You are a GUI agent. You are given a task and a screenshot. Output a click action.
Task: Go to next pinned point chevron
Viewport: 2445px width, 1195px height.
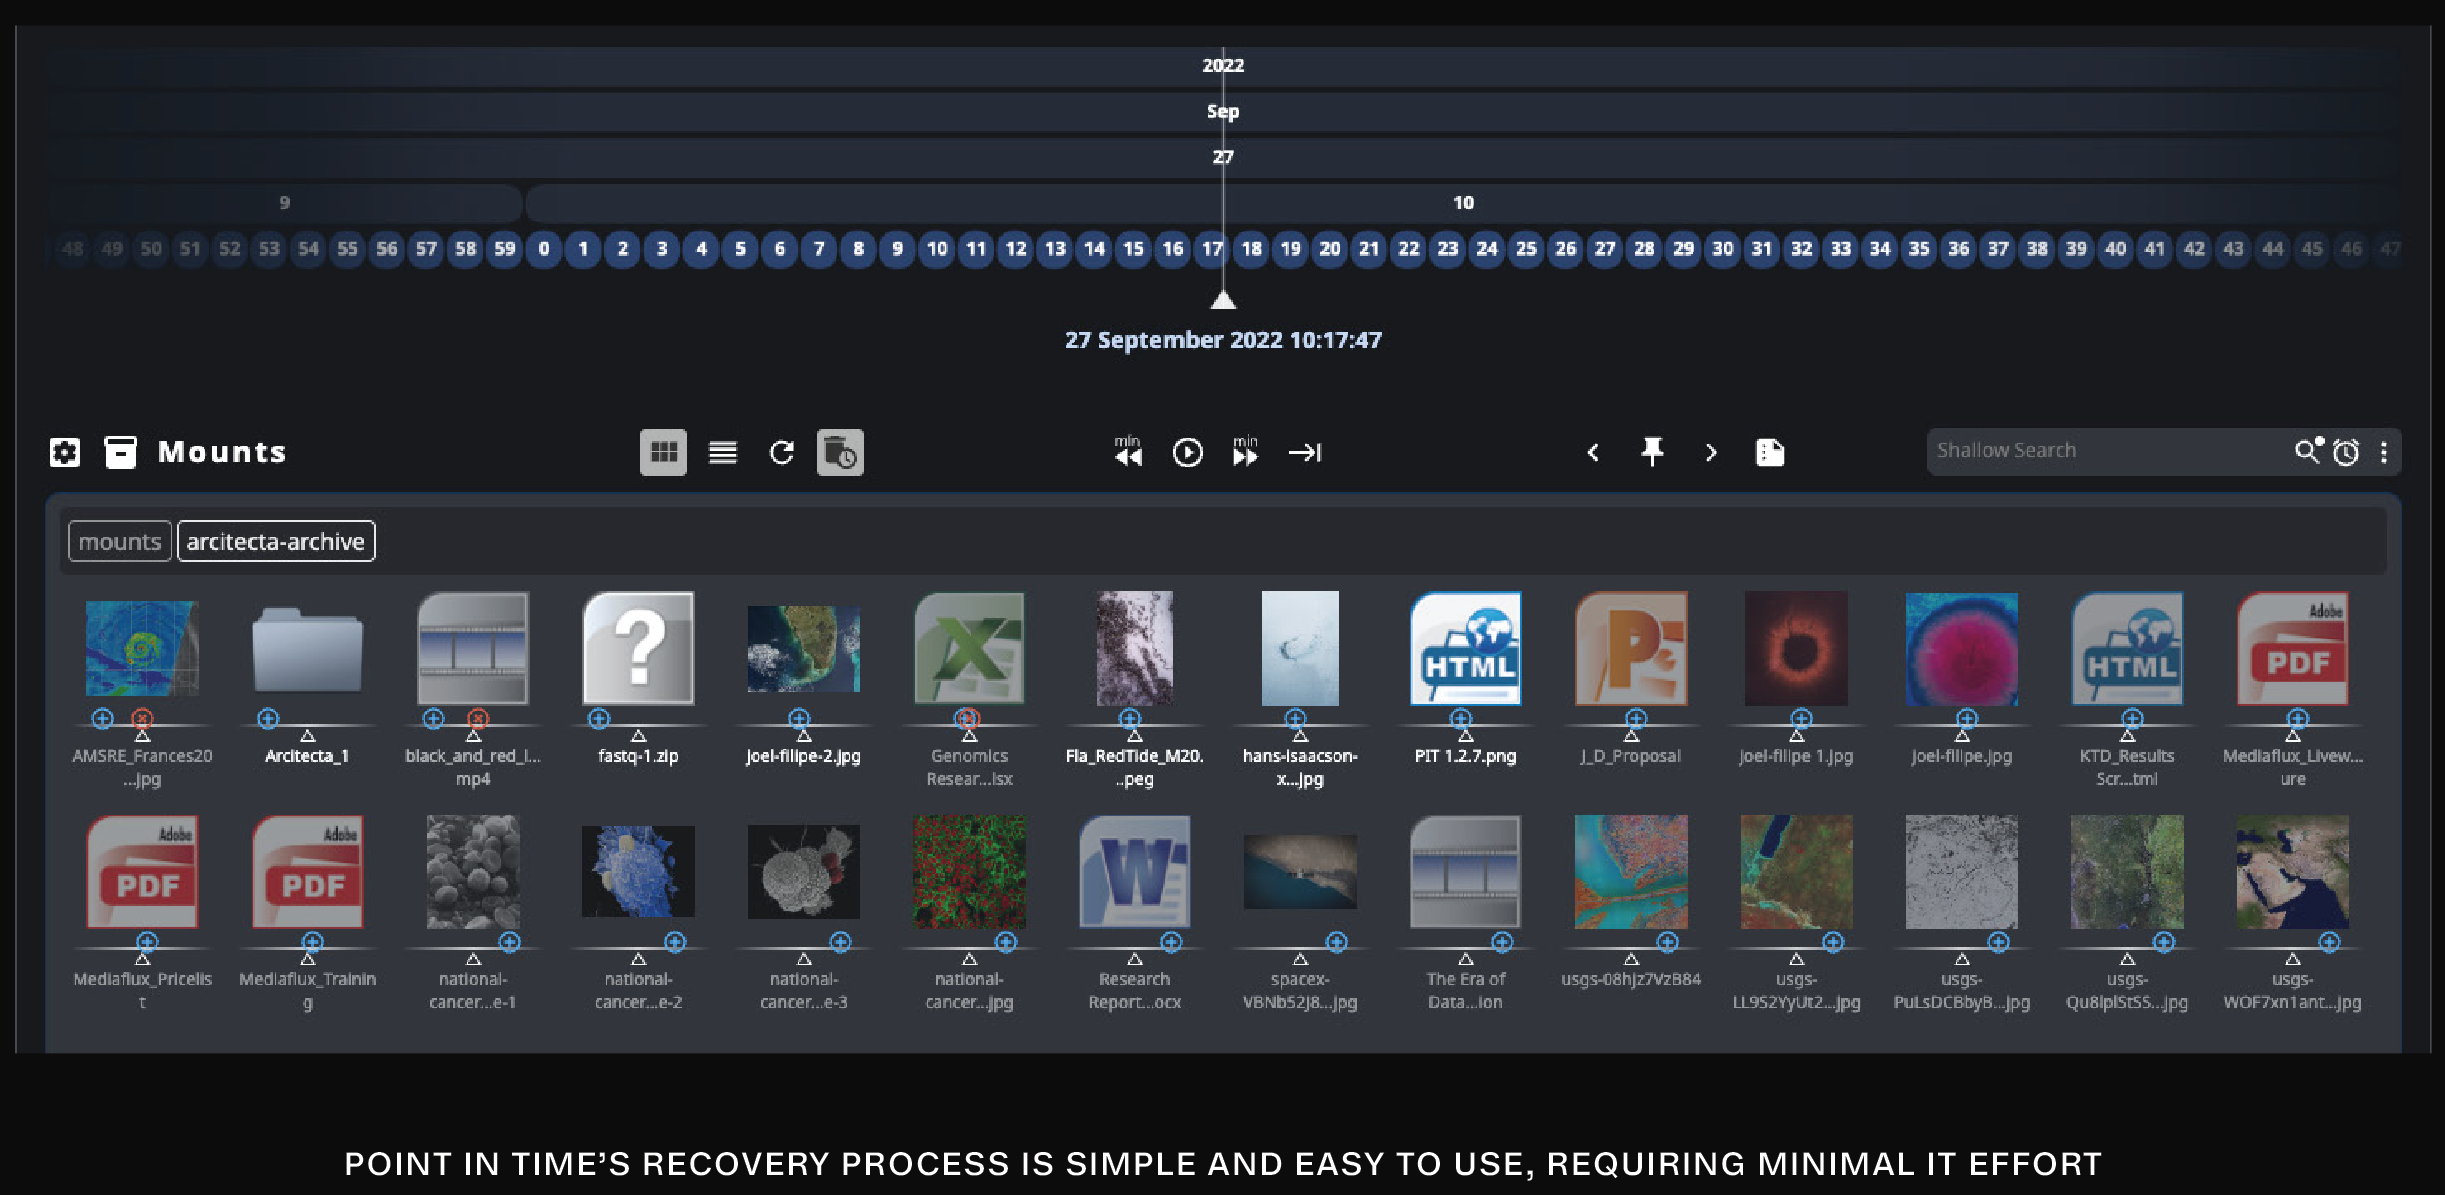(1711, 453)
